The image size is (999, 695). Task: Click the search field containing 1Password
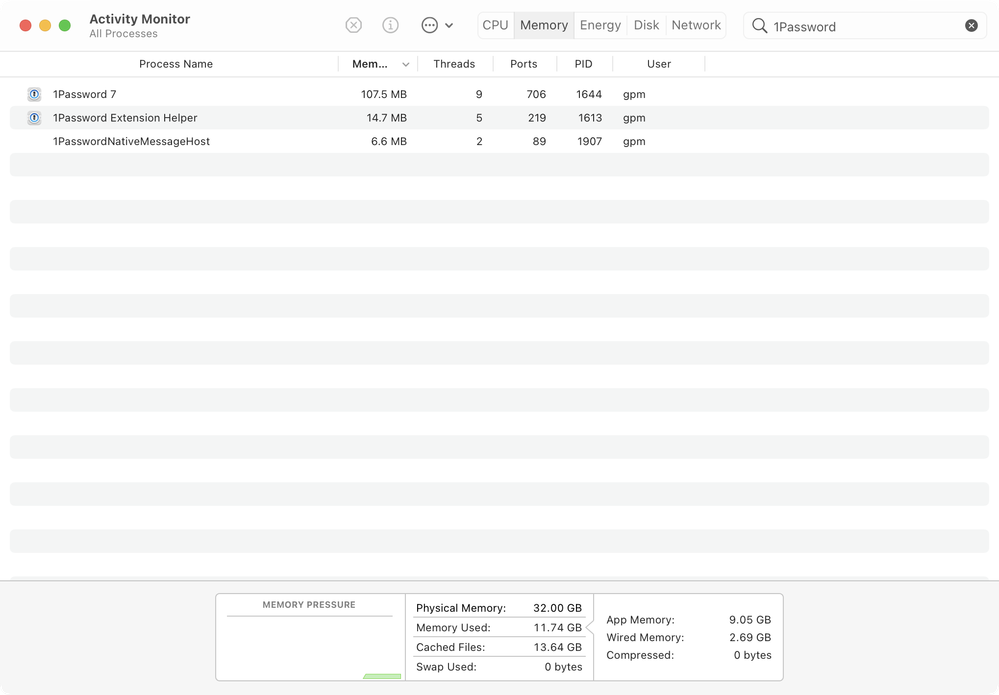(x=860, y=27)
